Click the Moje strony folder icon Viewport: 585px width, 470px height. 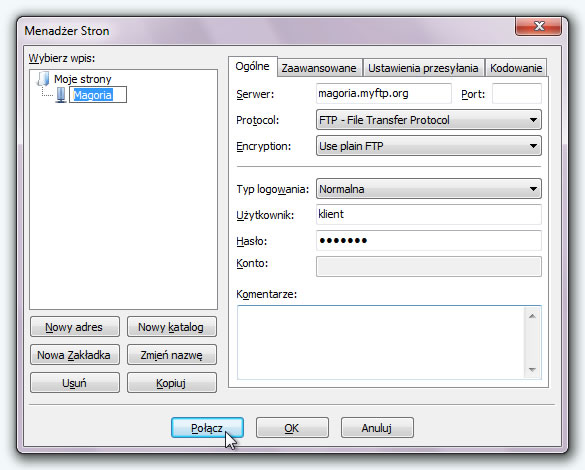click(x=43, y=78)
